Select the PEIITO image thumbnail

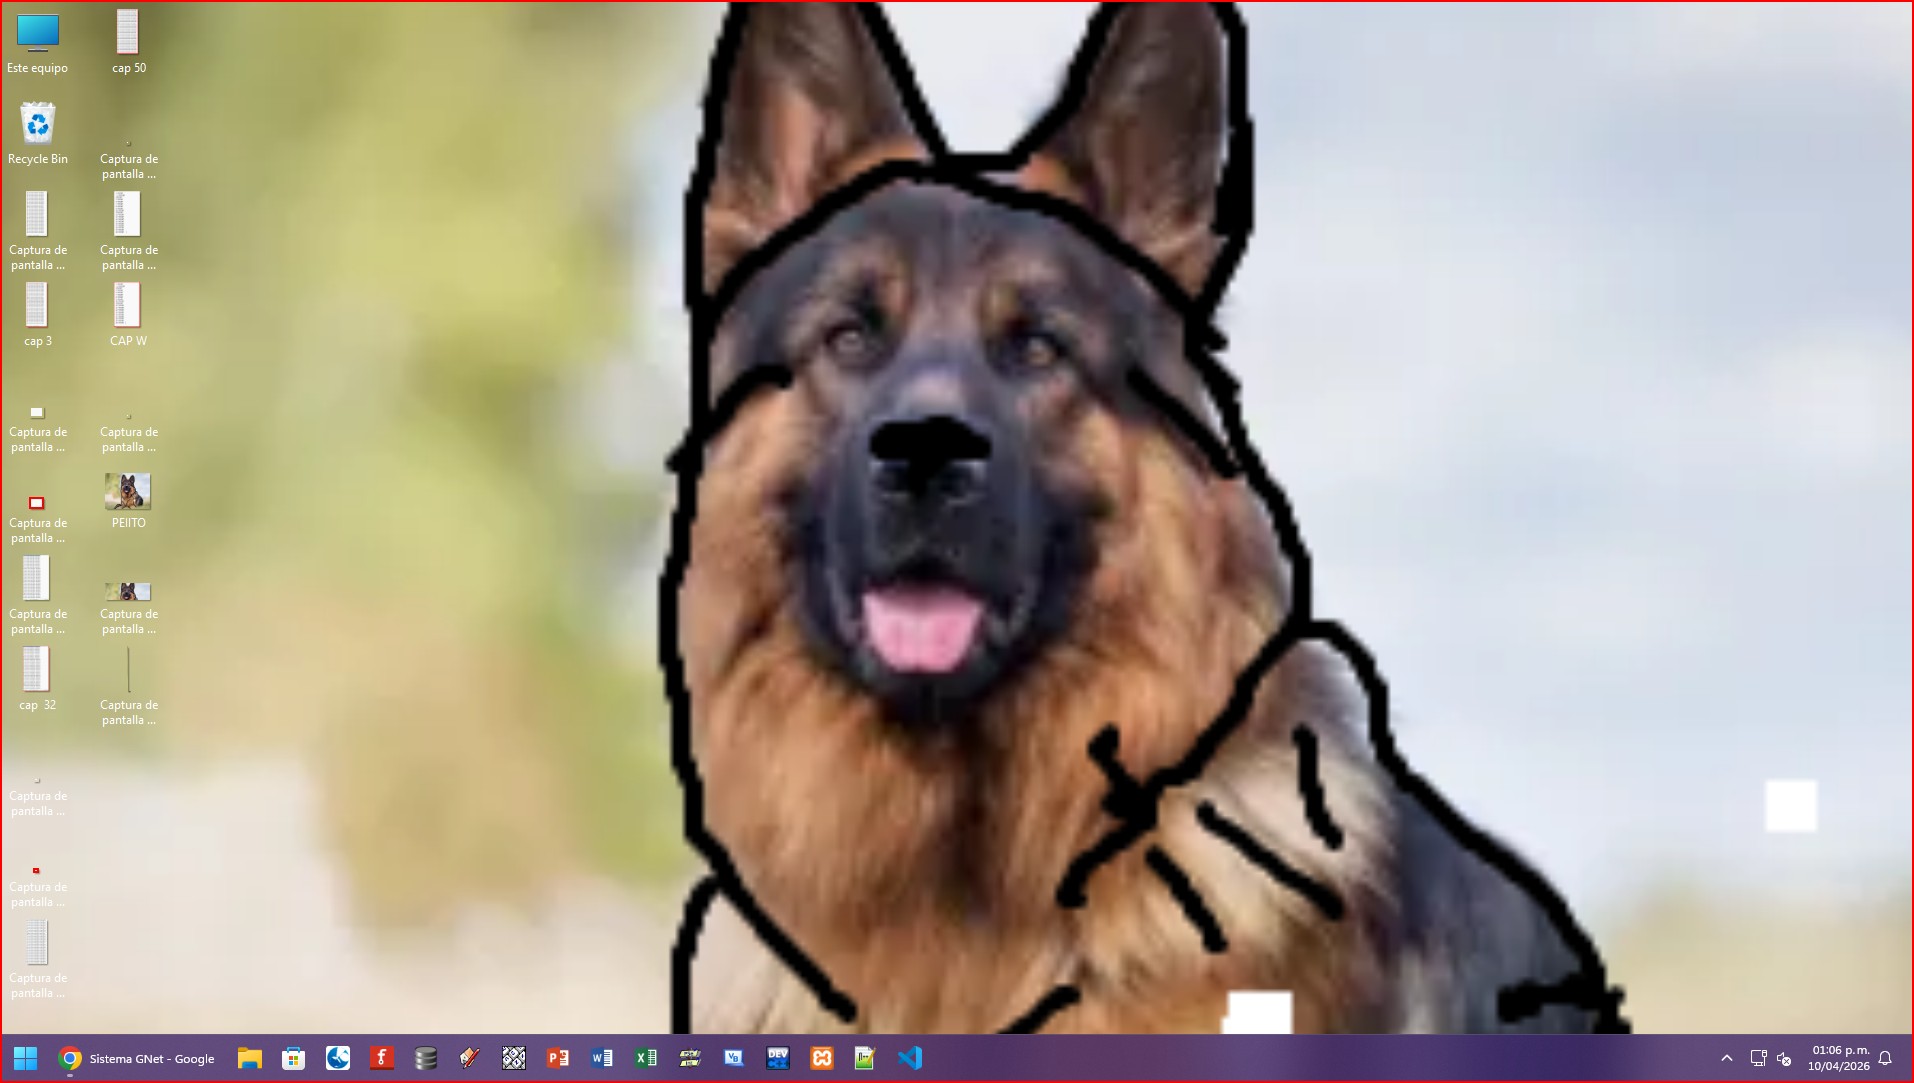pyautogui.click(x=128, y=498)
